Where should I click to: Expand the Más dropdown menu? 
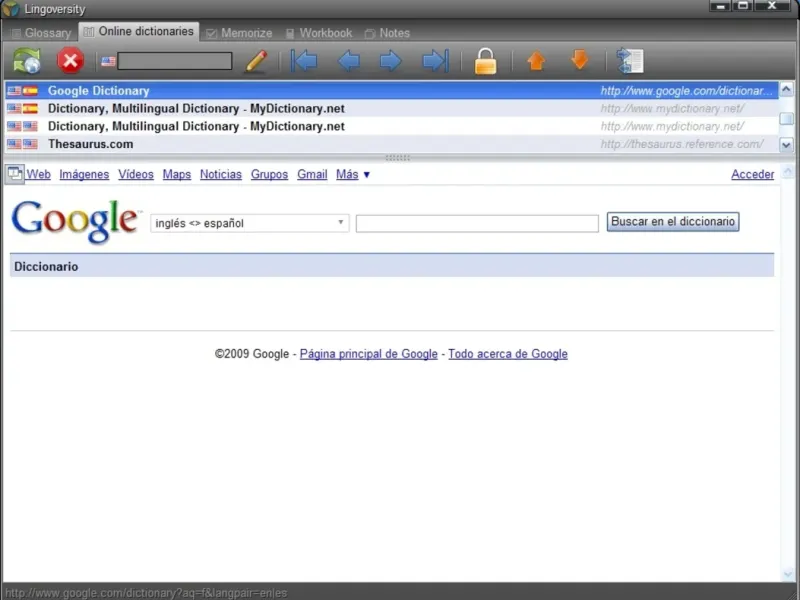point(353,174)
